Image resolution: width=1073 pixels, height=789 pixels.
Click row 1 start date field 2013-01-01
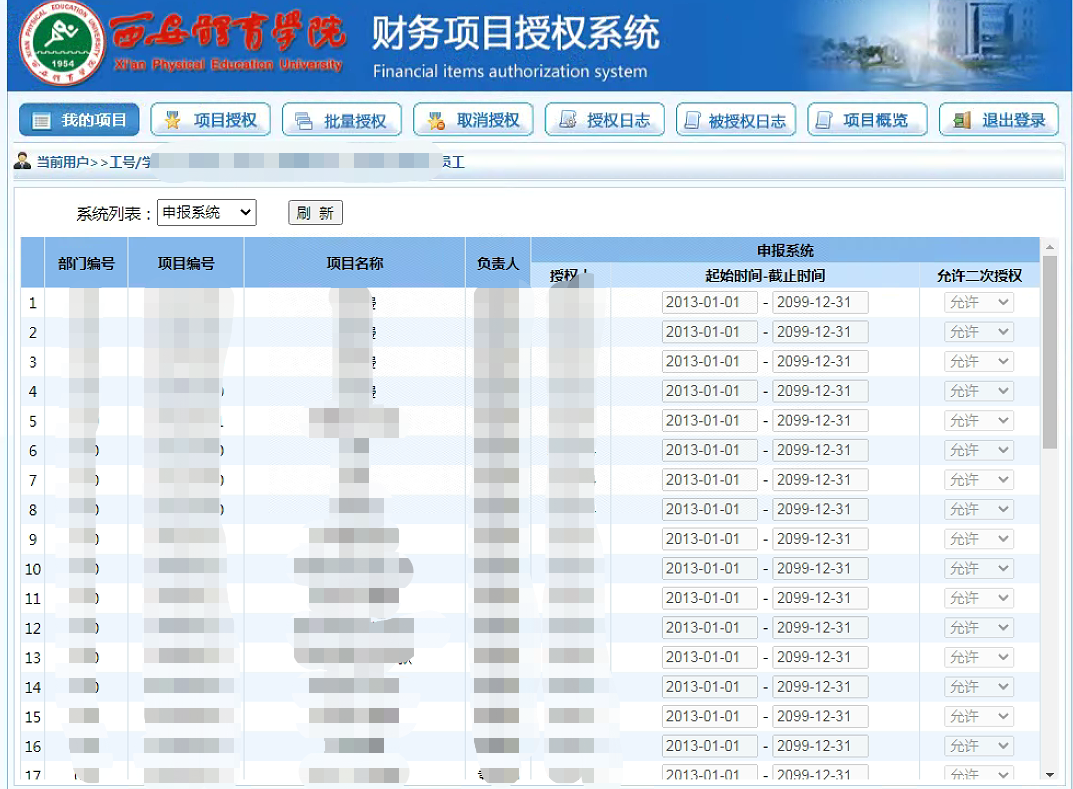(x=709, y=303)
